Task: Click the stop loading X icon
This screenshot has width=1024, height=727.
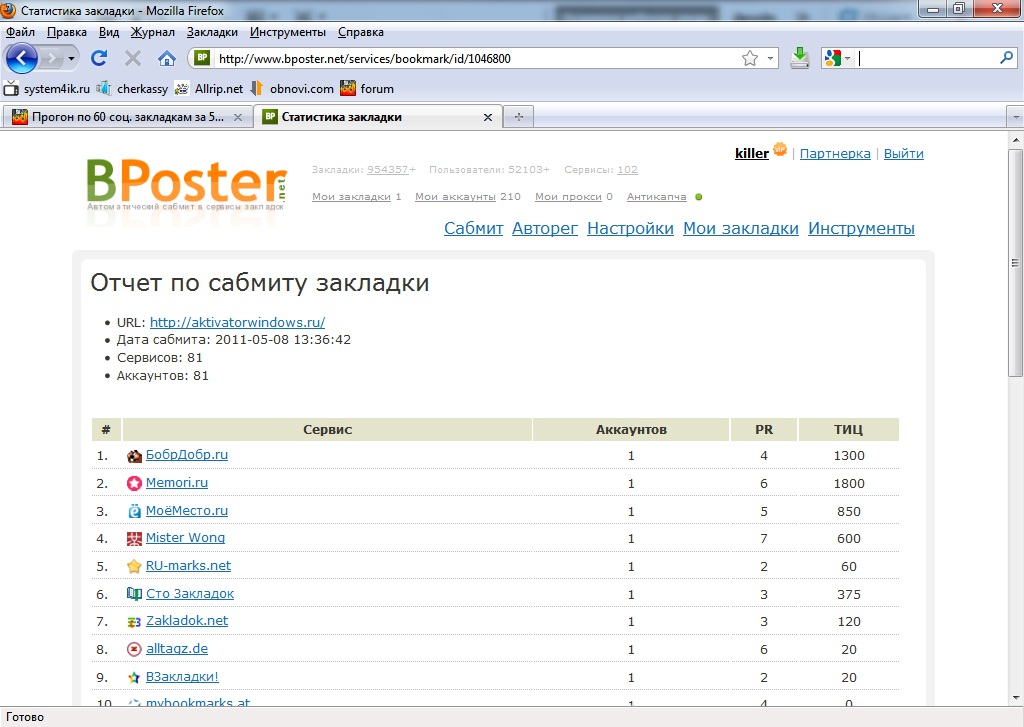Action: (x=133, y=59)
